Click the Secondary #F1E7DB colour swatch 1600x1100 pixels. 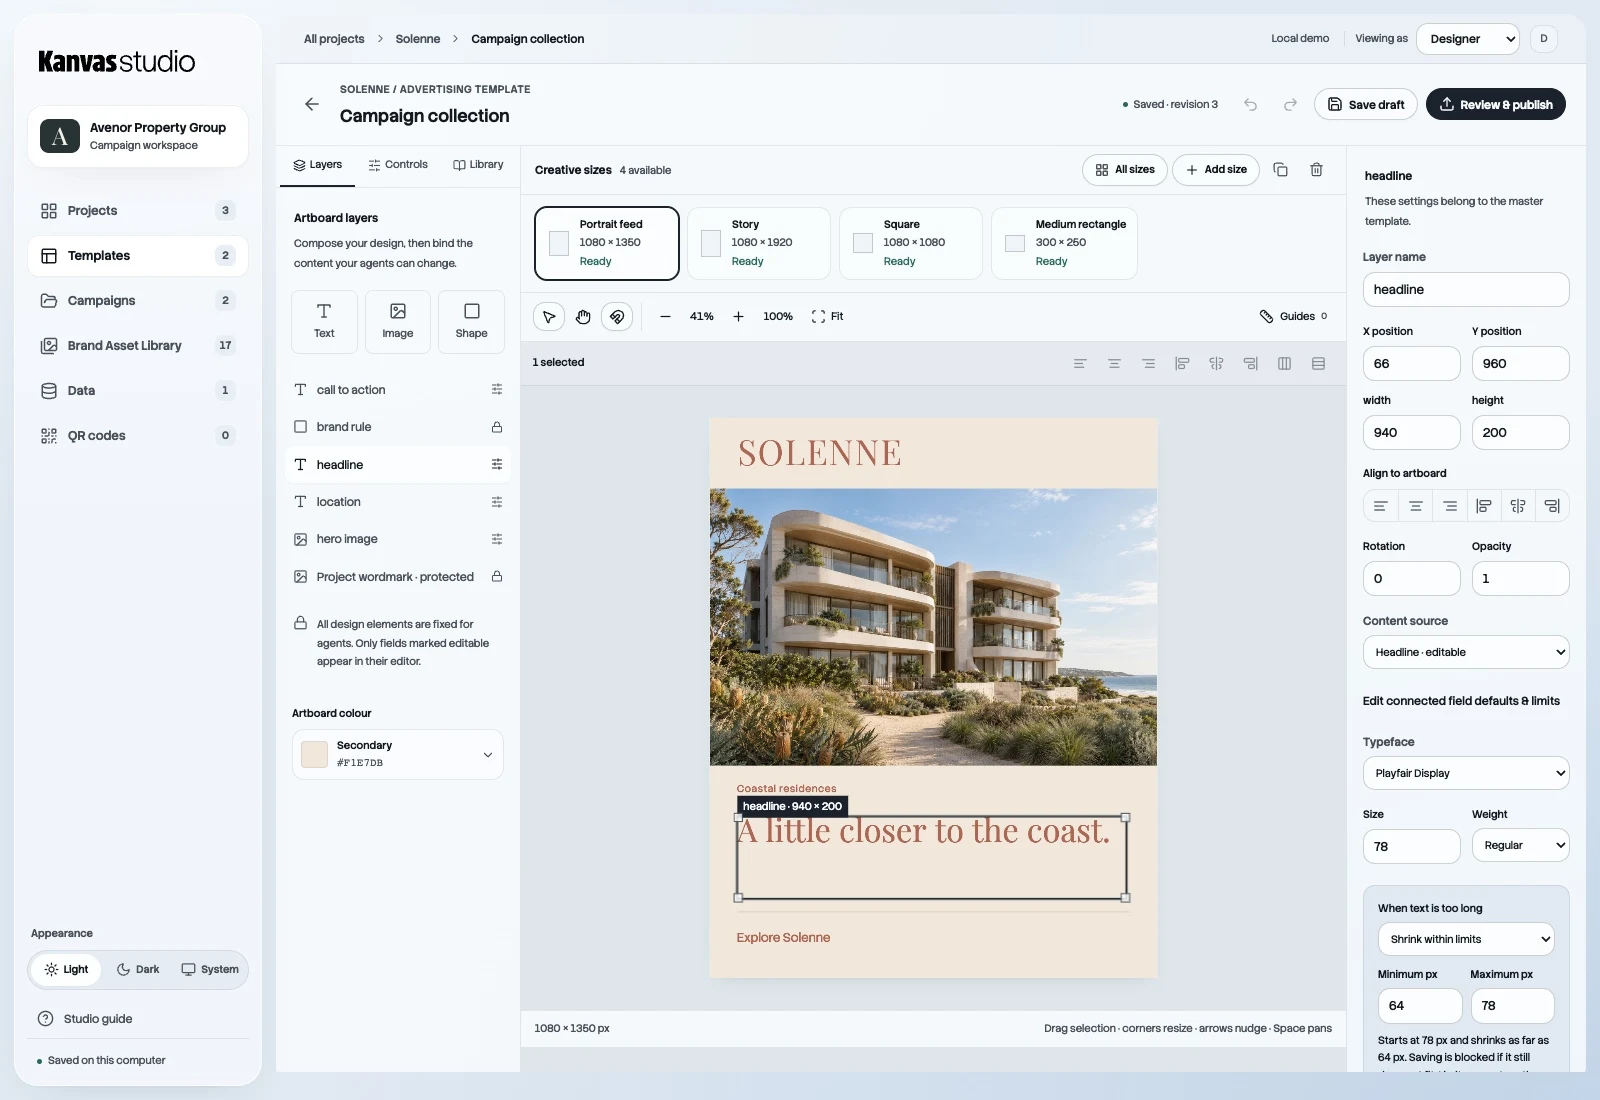click(x=315, y=754)
